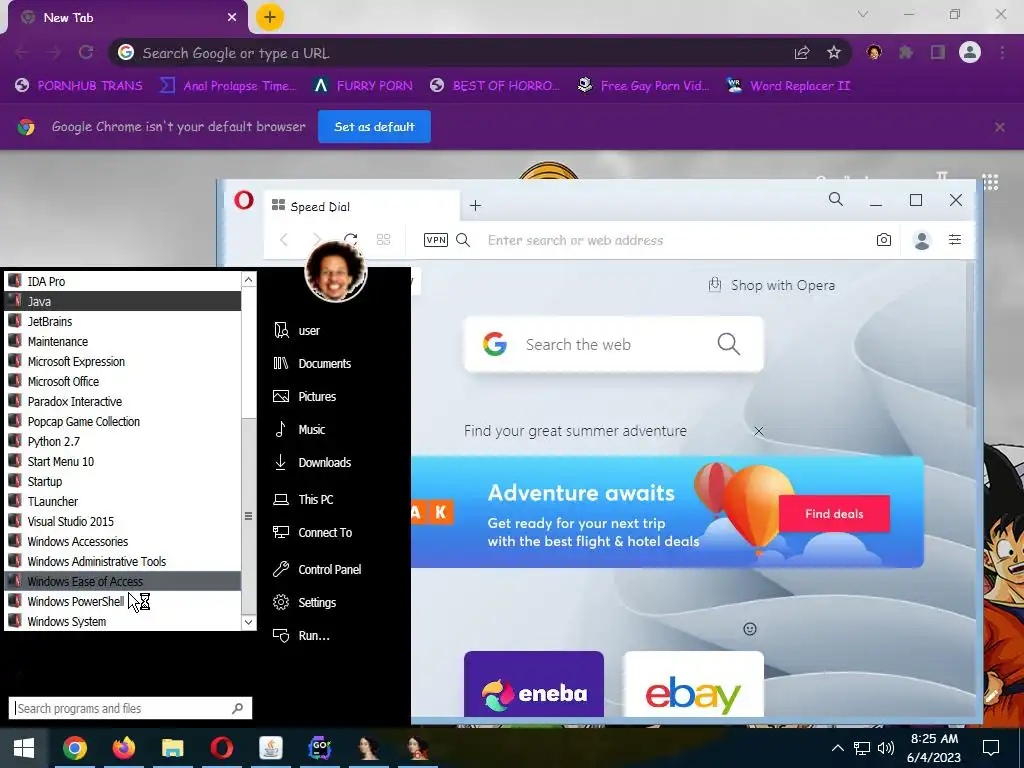This screenshot has height=768, width=1024.
Task: Open Opera account profile icon
Action: click(x=921, y=240)
